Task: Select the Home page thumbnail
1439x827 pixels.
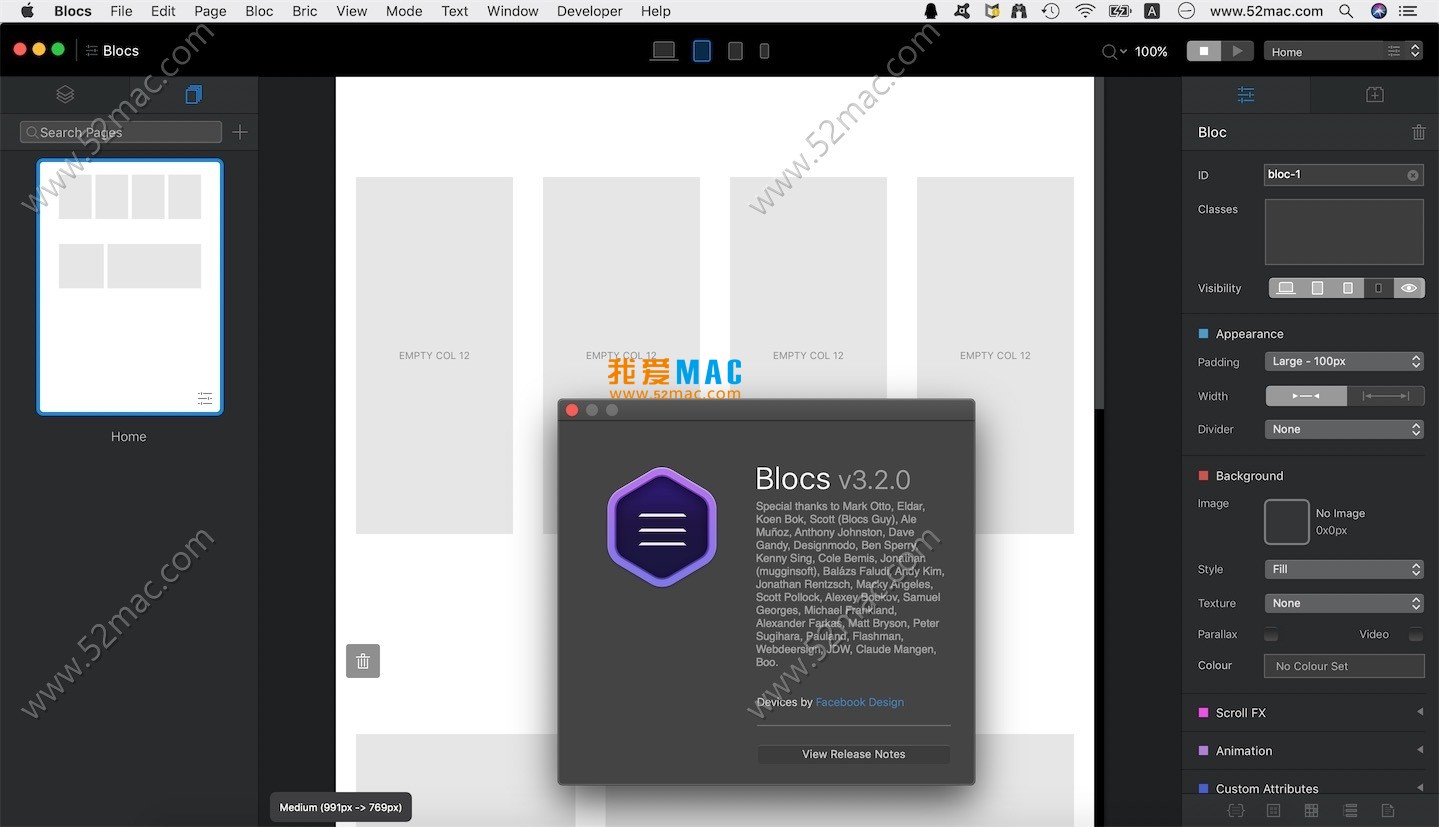Action: (130, 287)
